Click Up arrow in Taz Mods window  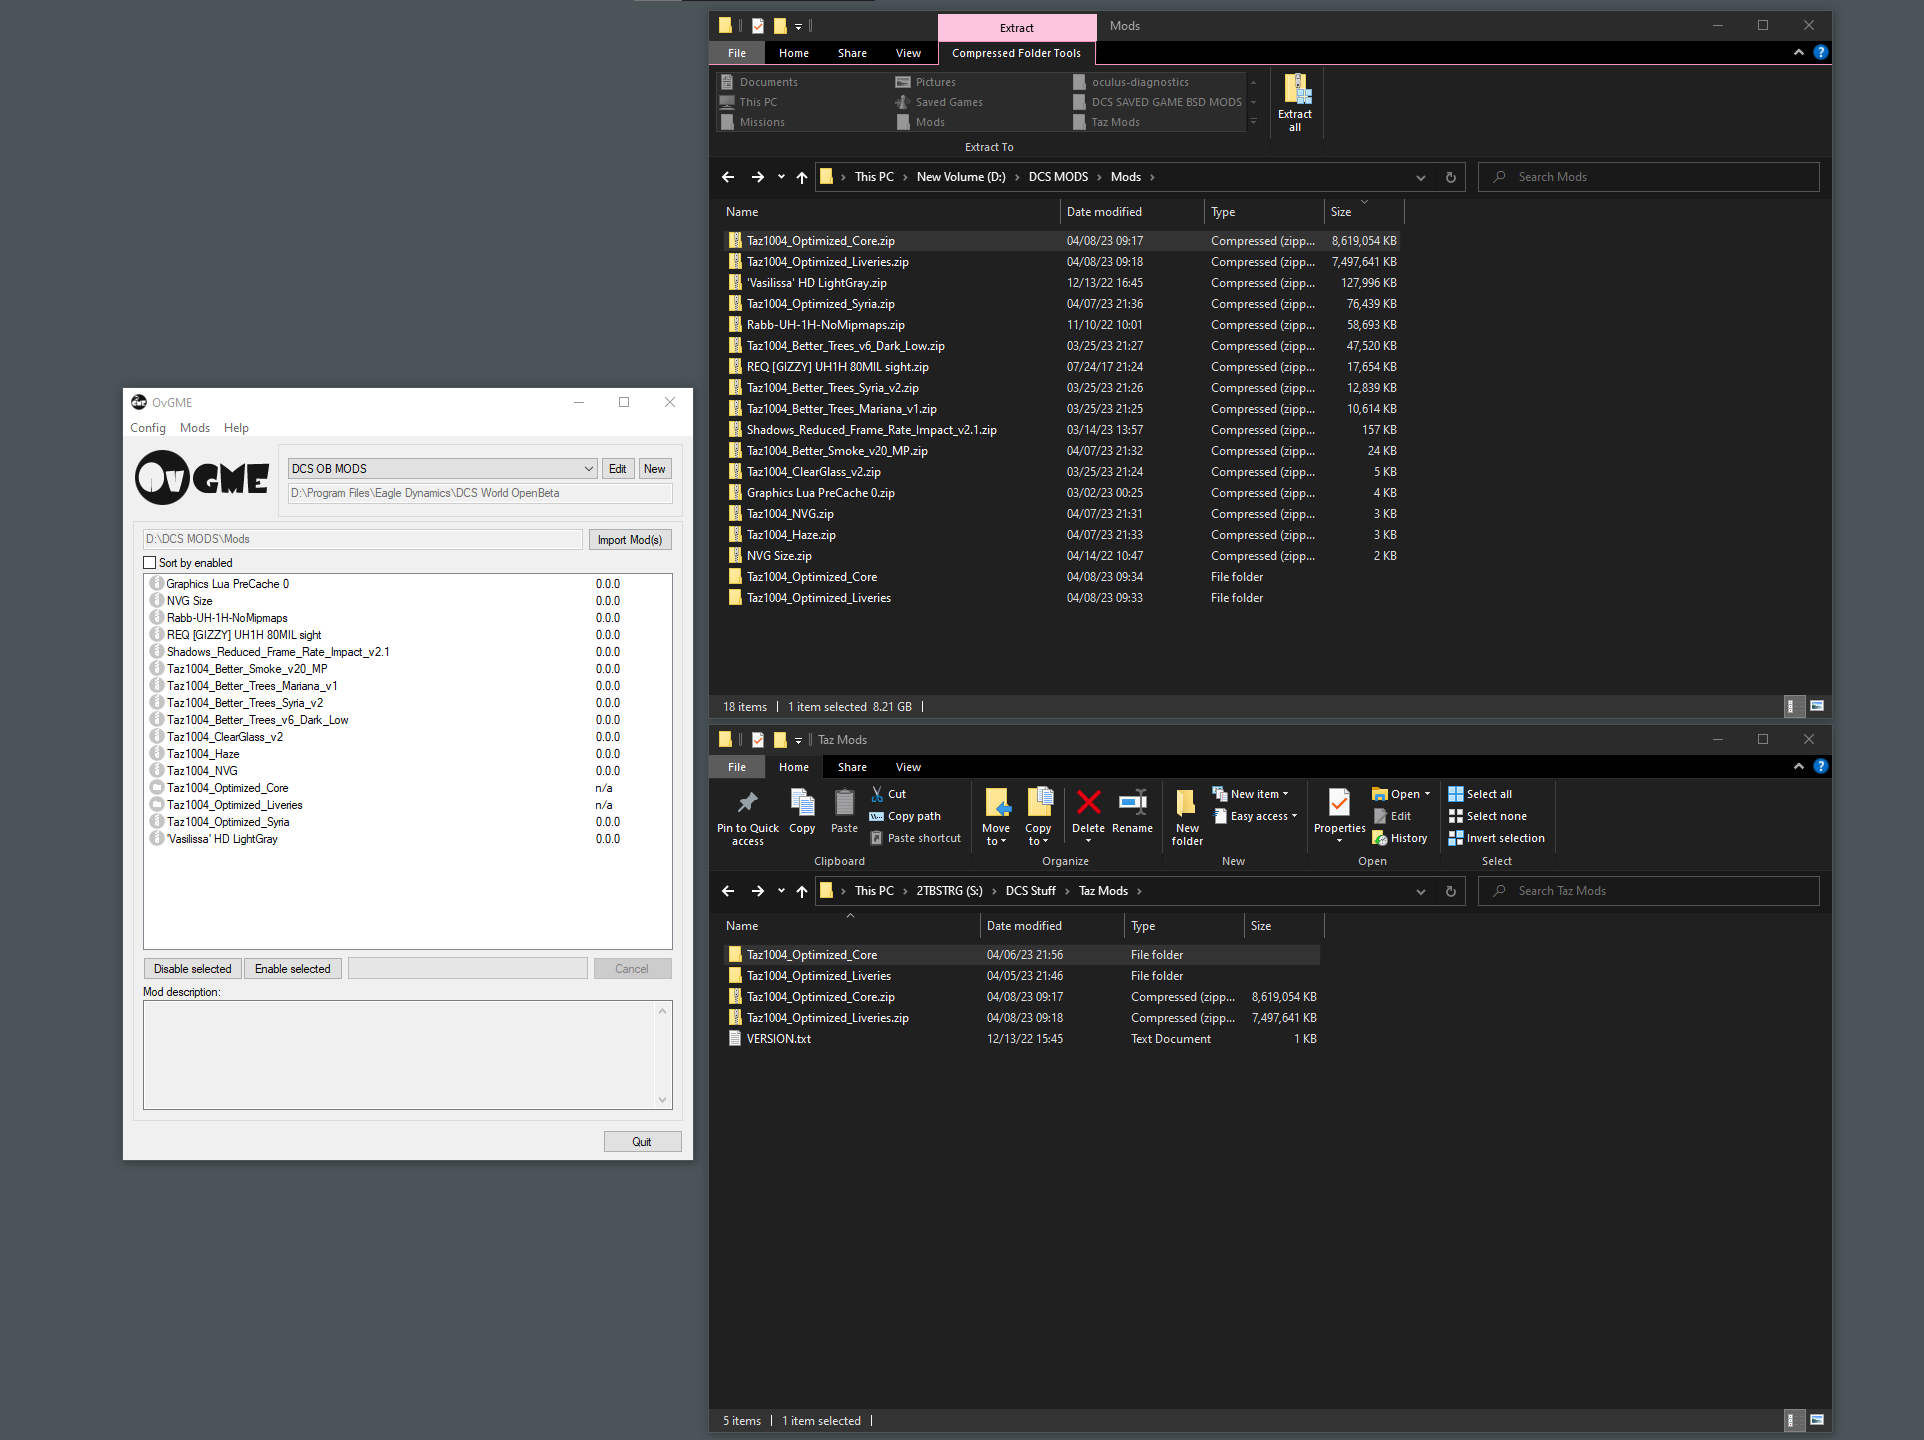click(802, 891)
